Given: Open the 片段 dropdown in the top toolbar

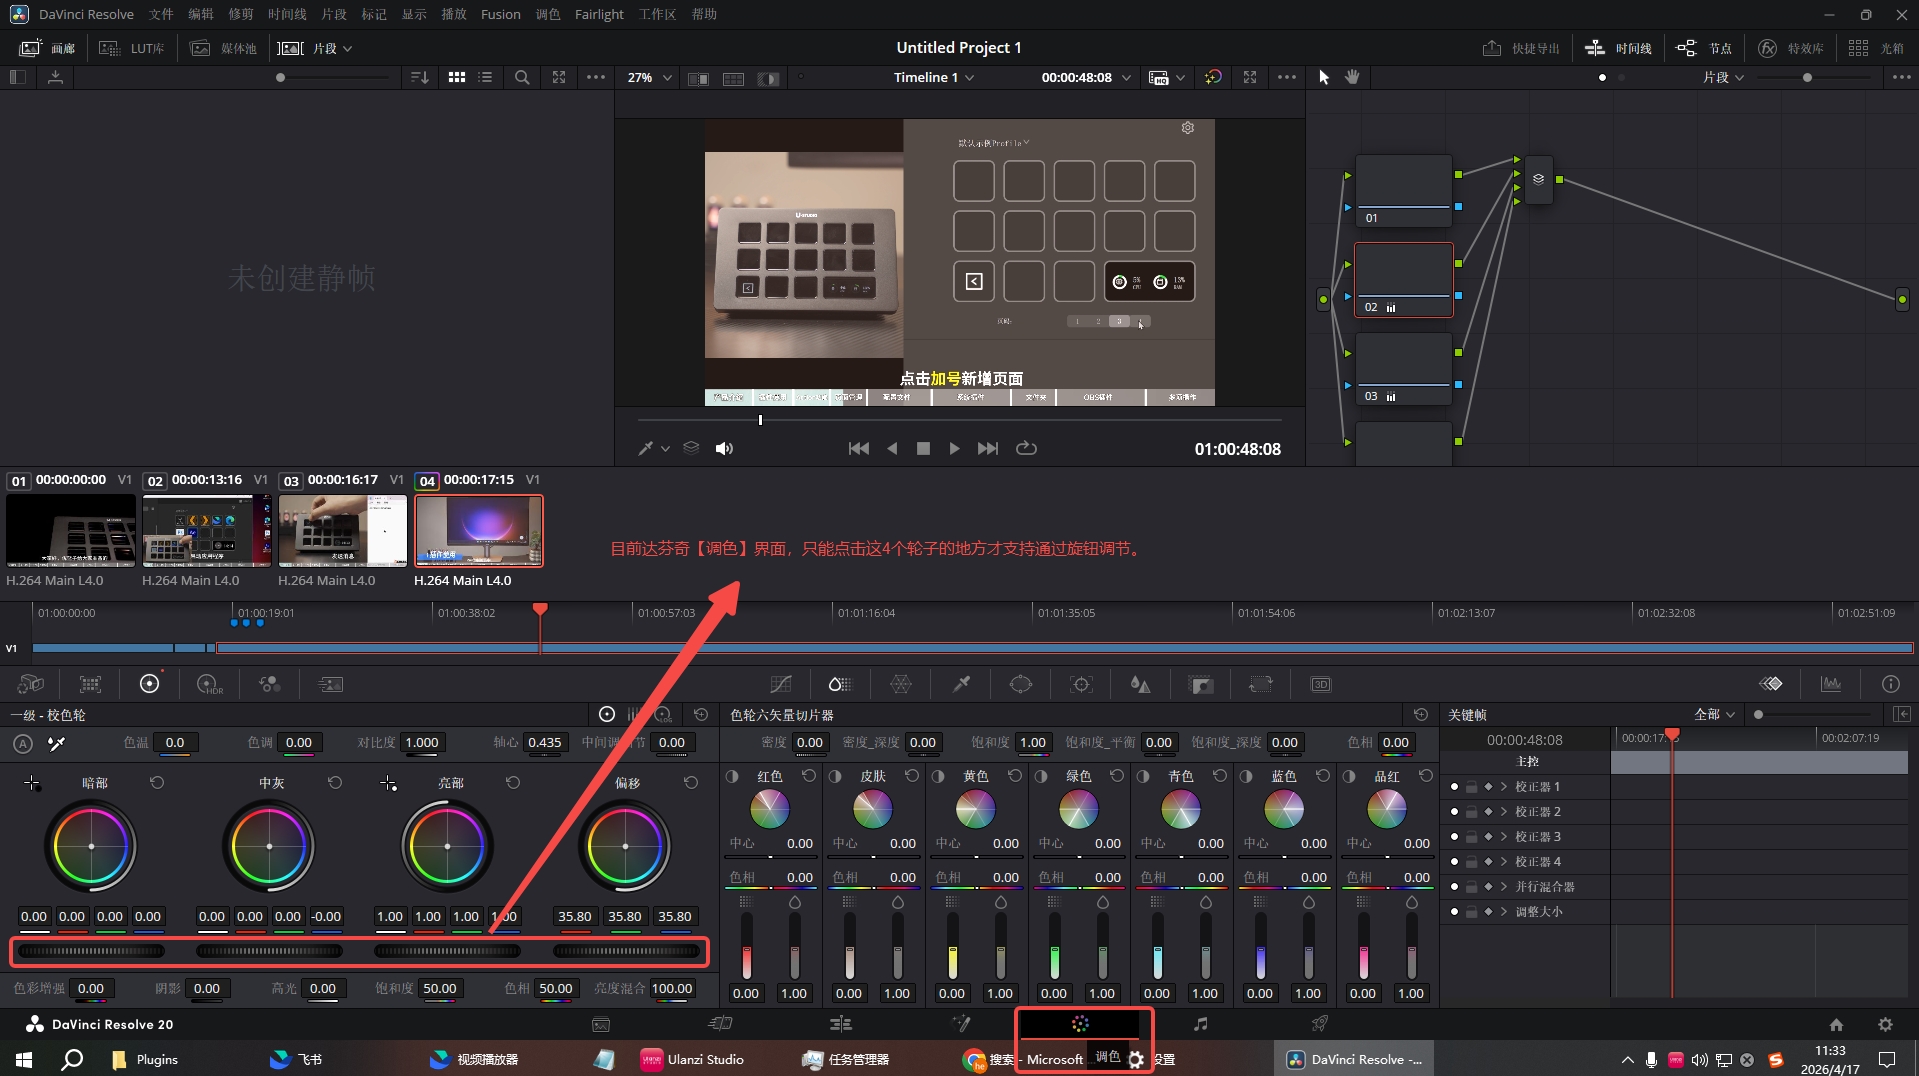Looking at the screenshot, I should (x=316, y=48).
